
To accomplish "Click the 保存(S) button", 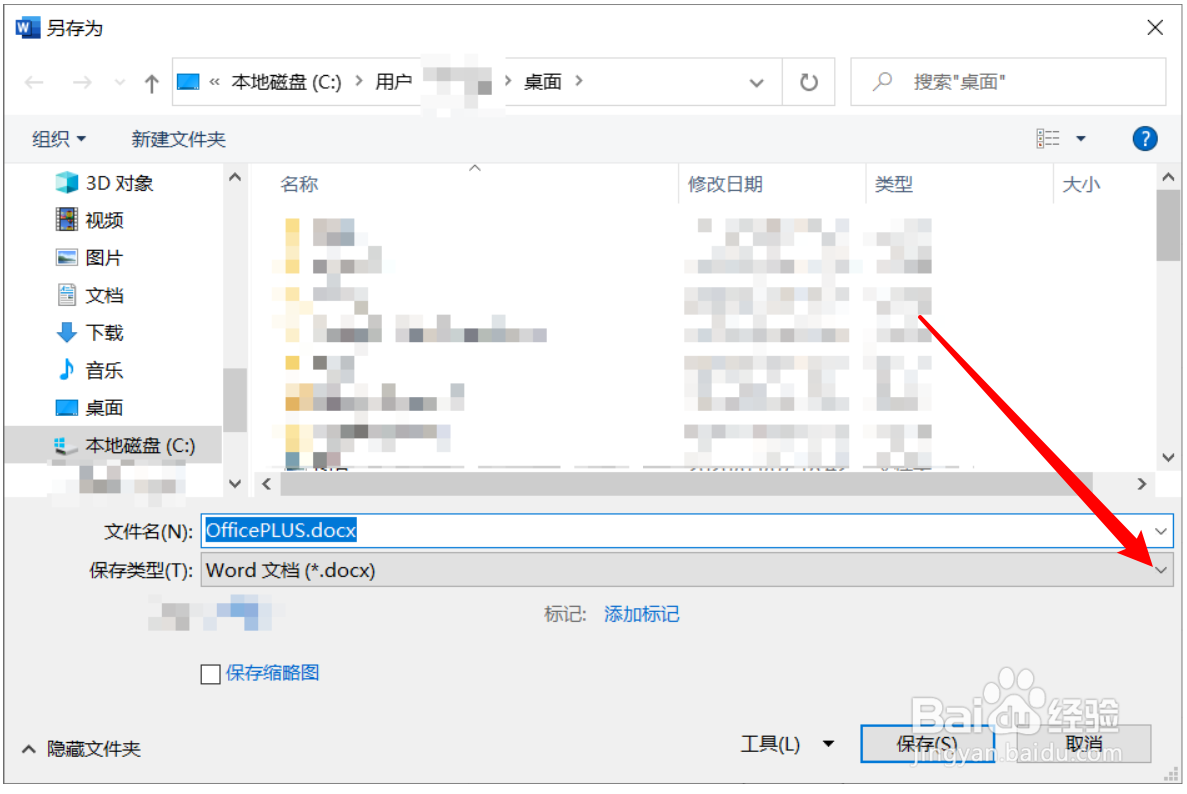I will (x=926, y=744).
